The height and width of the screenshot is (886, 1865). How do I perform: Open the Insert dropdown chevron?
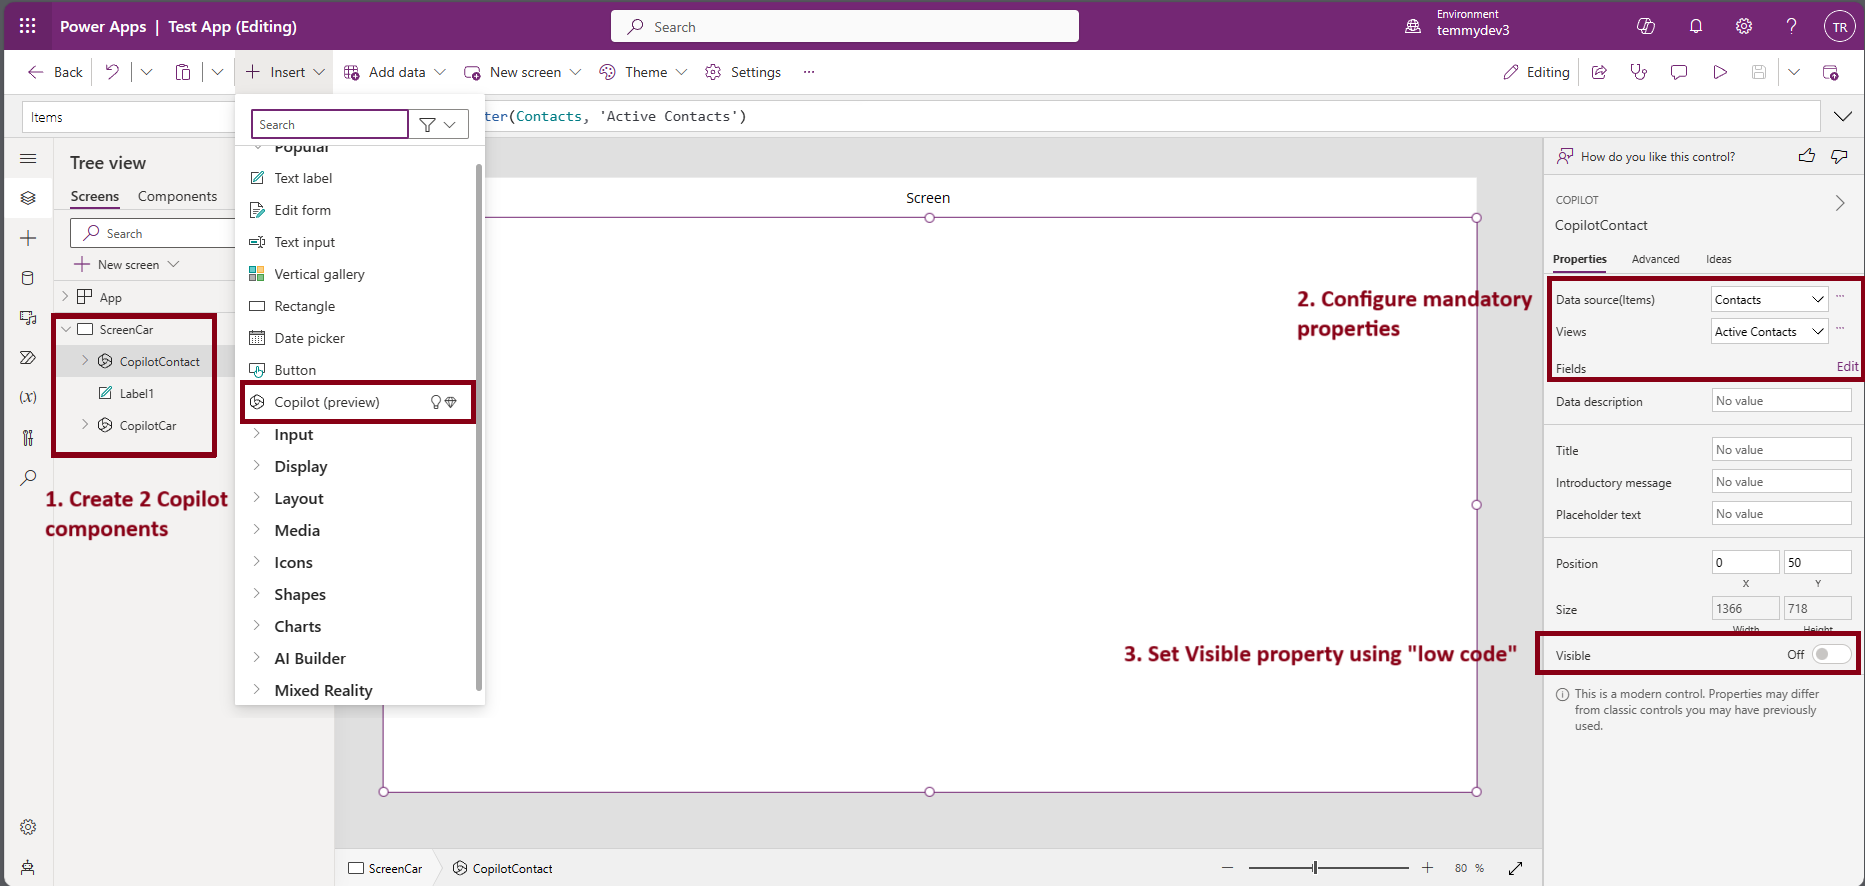319,72
